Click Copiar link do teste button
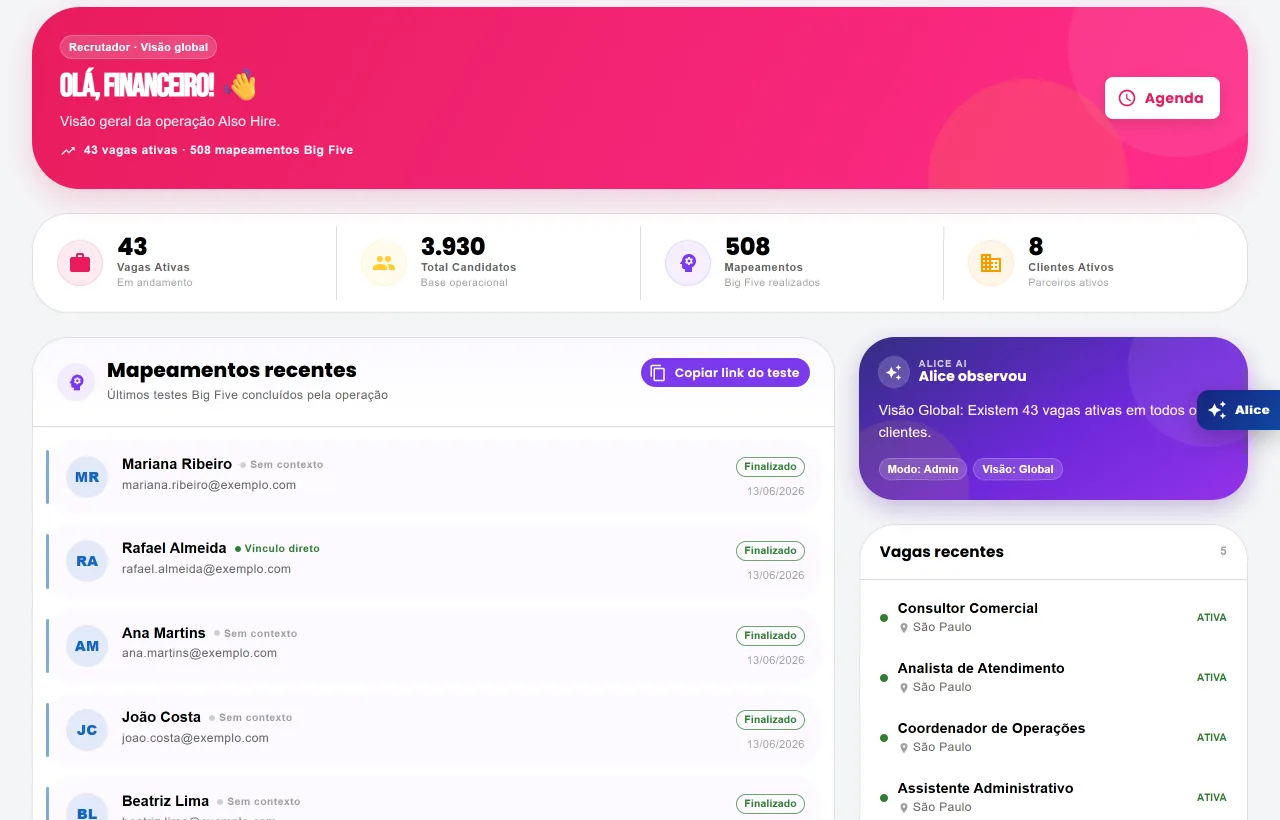The image size is (1280, 820). point(725,373)
